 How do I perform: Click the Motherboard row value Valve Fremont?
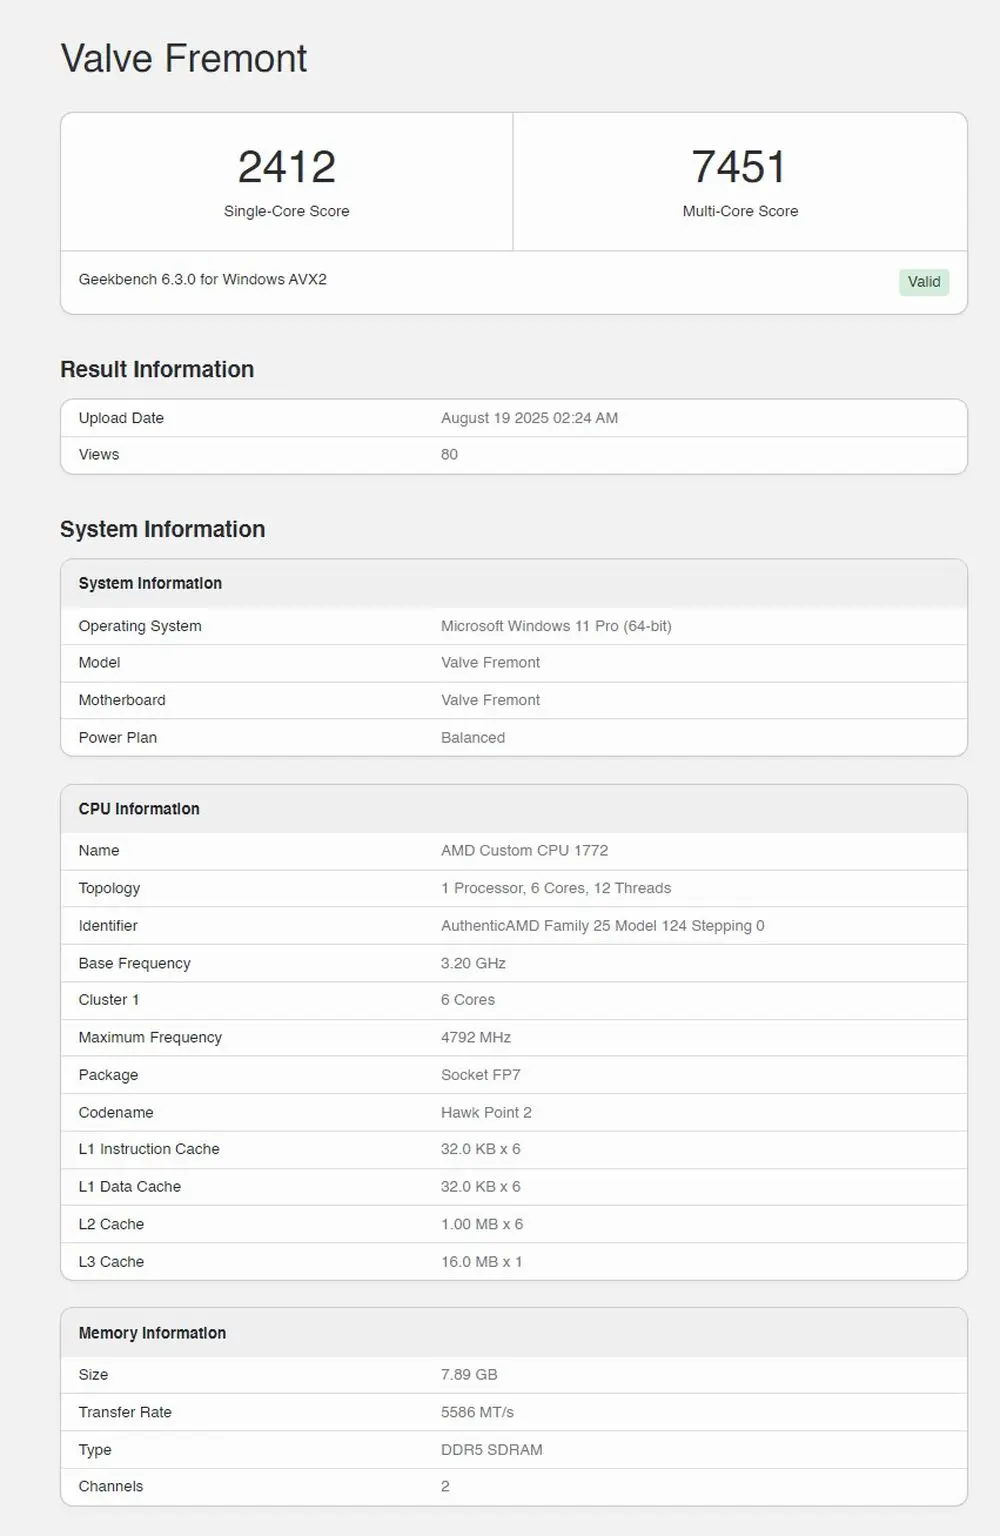pyautogui.click(x=490, y=700)
